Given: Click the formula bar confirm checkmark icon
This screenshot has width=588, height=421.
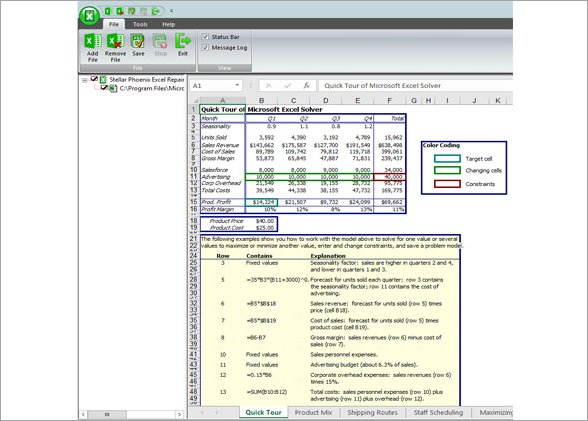Looking at the screenshot, I should (x=288, y=85).
